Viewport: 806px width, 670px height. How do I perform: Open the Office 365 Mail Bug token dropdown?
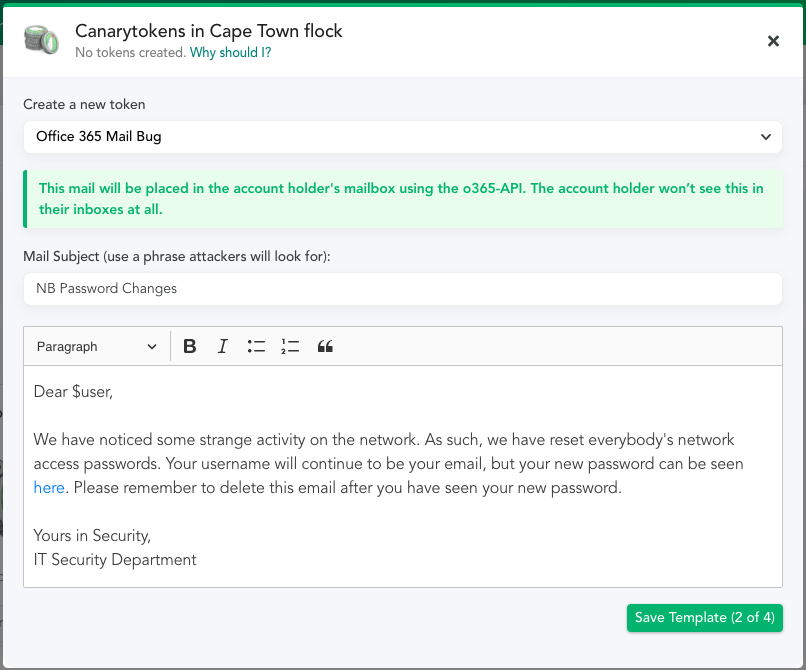(403, 137)
